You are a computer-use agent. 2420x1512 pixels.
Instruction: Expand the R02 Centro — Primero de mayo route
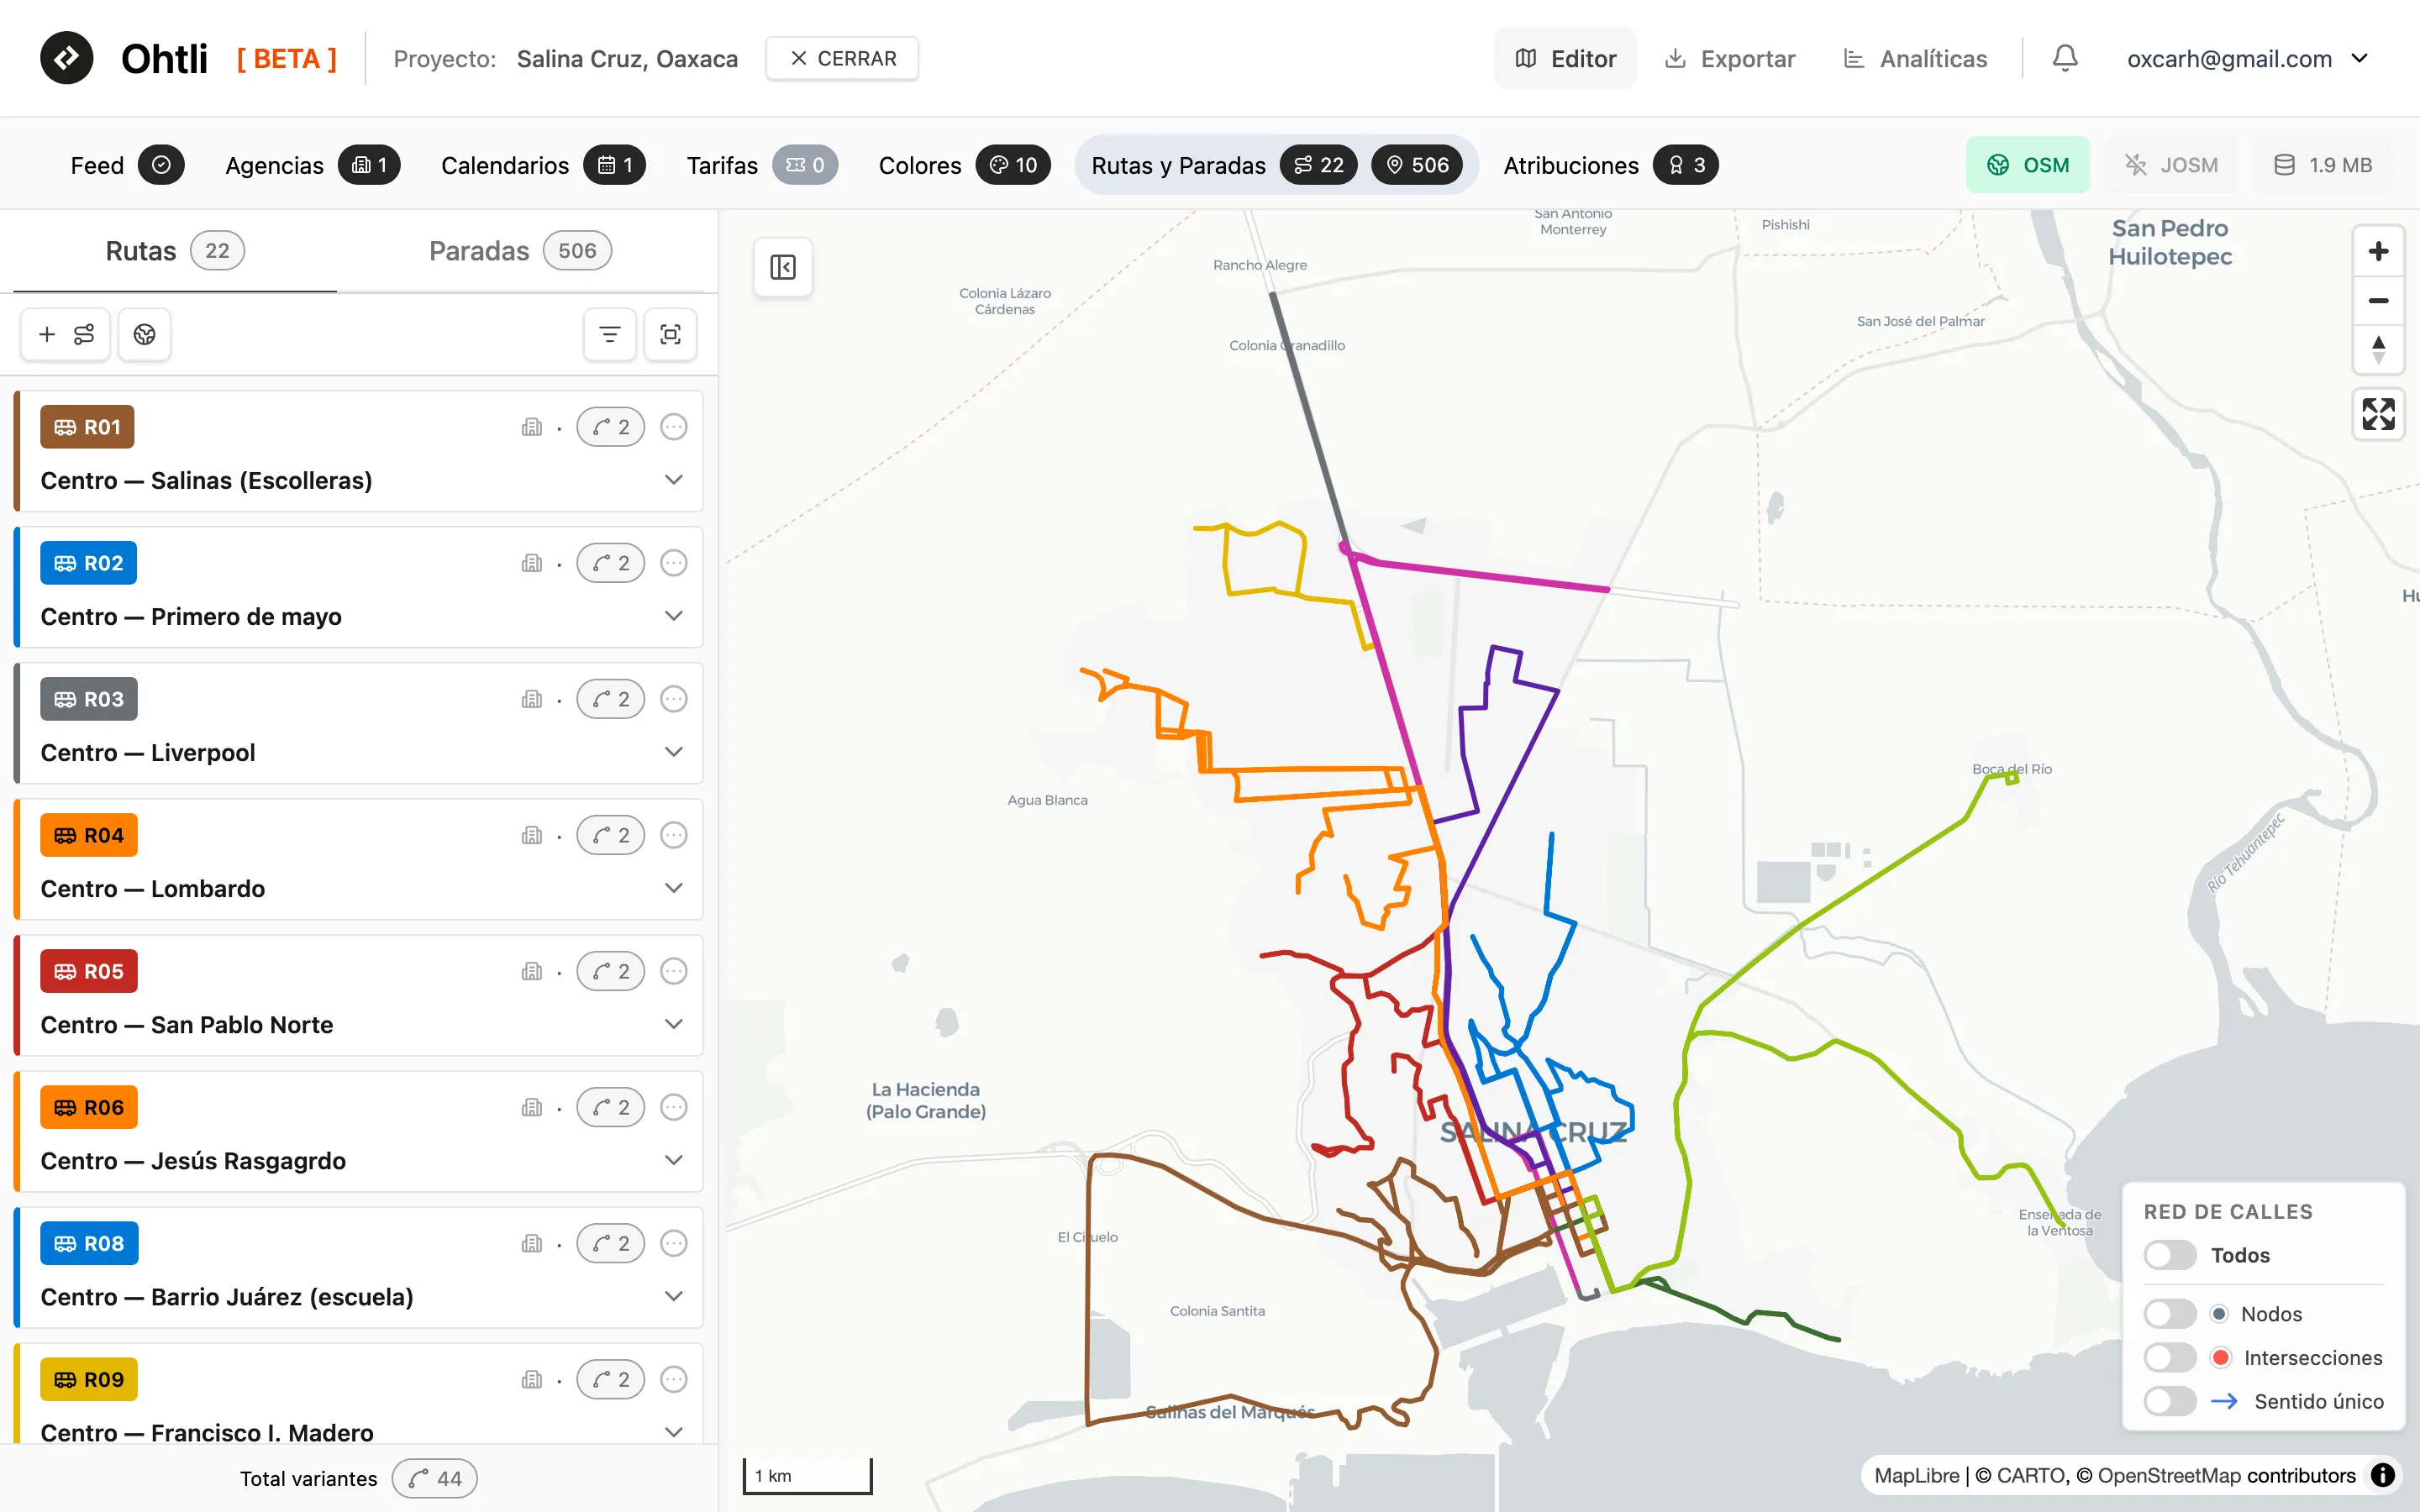(x=674, y=616)
